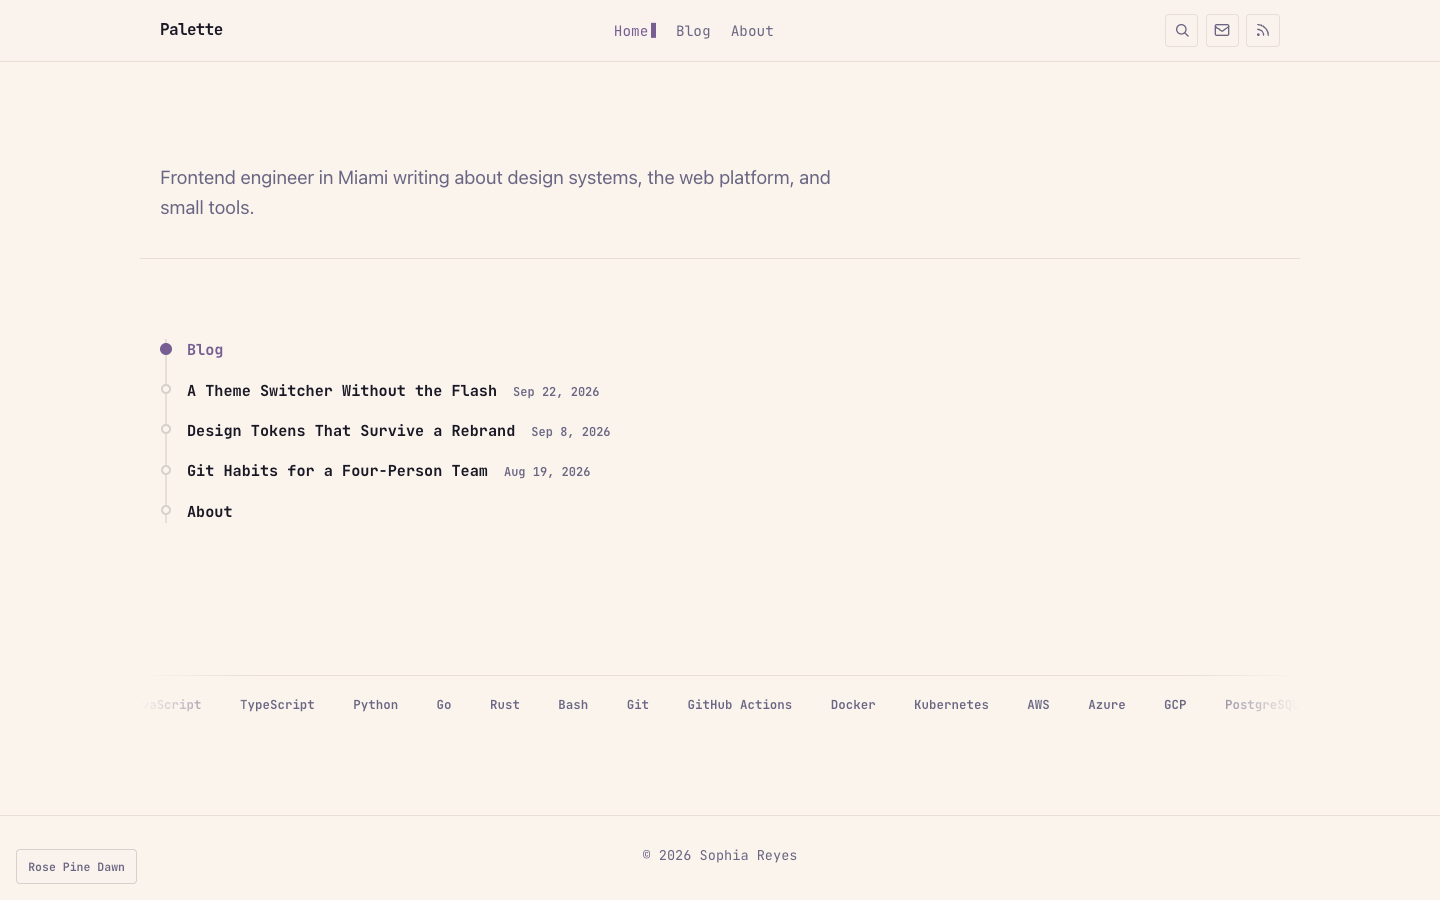Click the Python tag in marquee
This screenshot has height=900, width=1440.
tap(375, 705)
